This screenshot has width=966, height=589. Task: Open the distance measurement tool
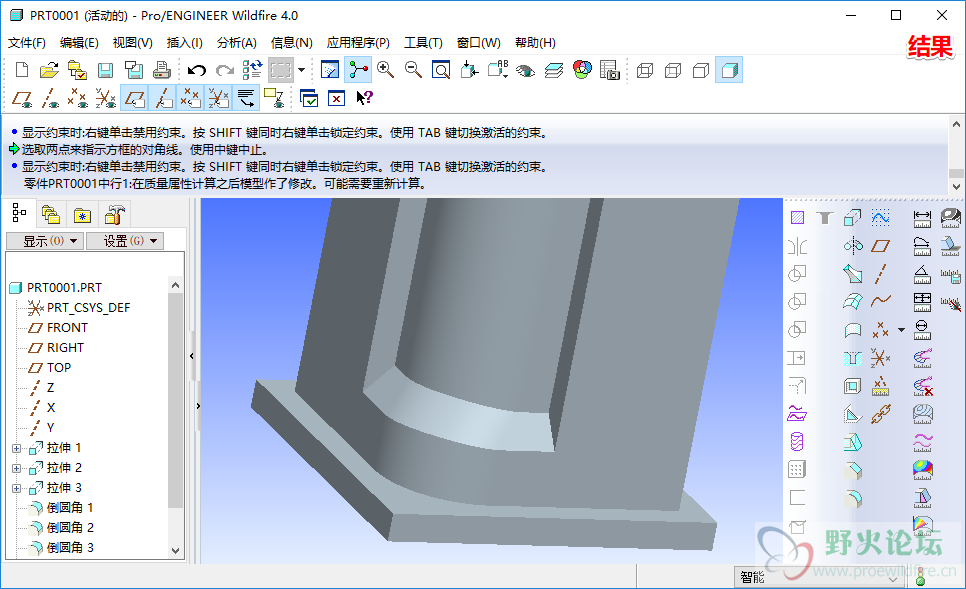tap(922, 217)
